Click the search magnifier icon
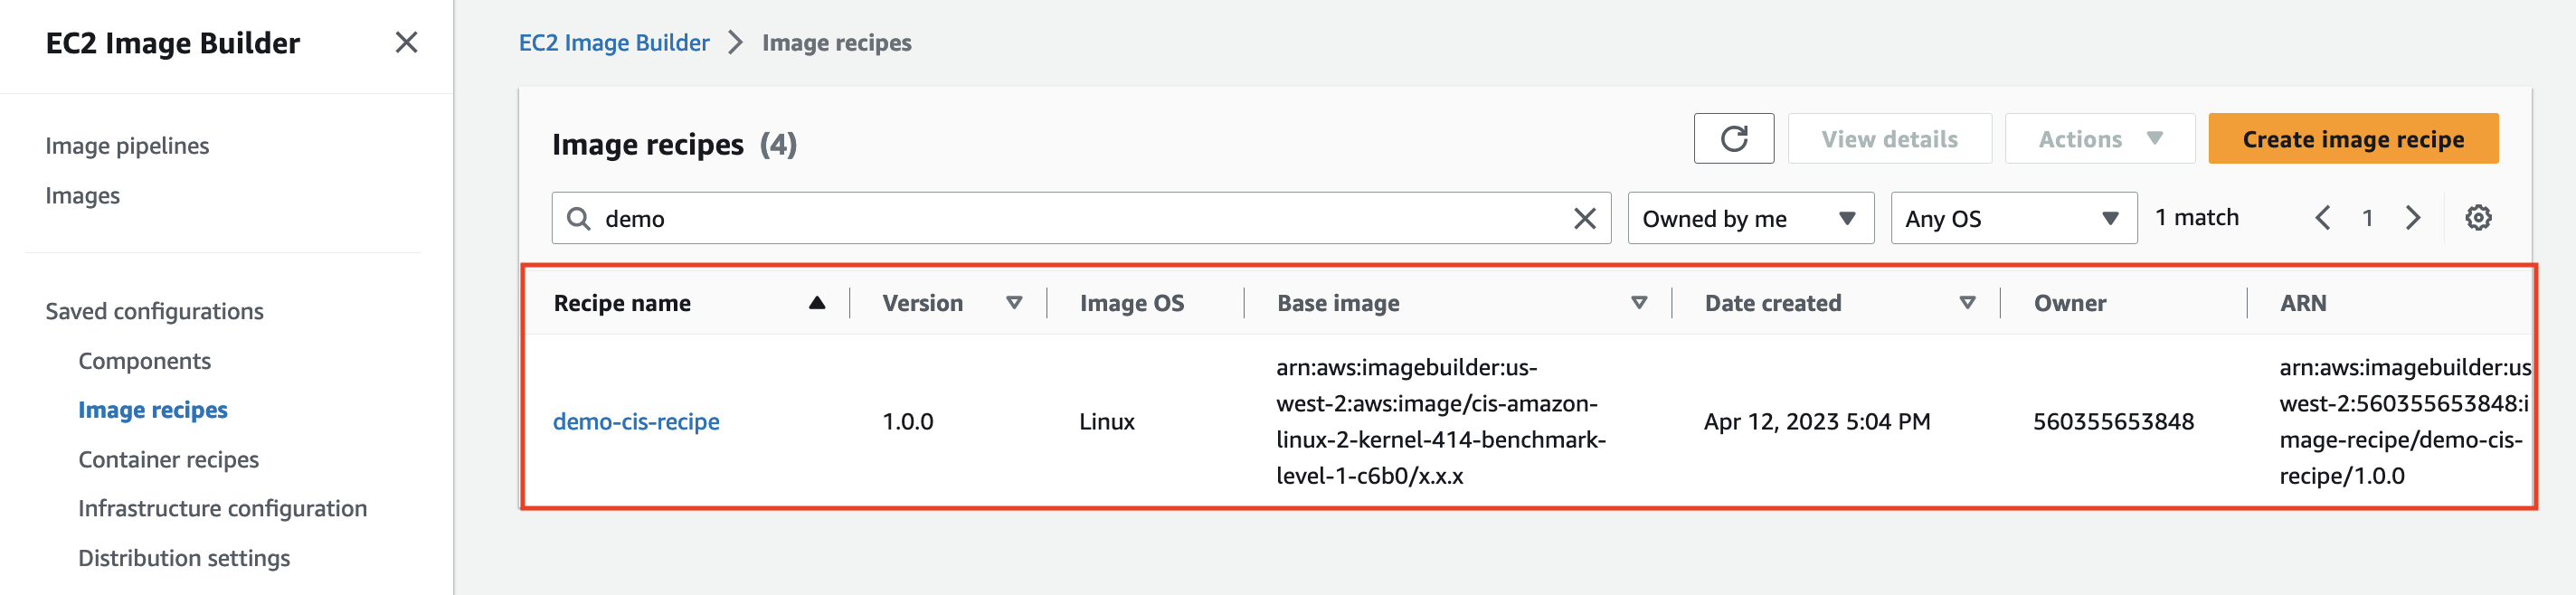 pyautogui.click(x=578, y=219)
